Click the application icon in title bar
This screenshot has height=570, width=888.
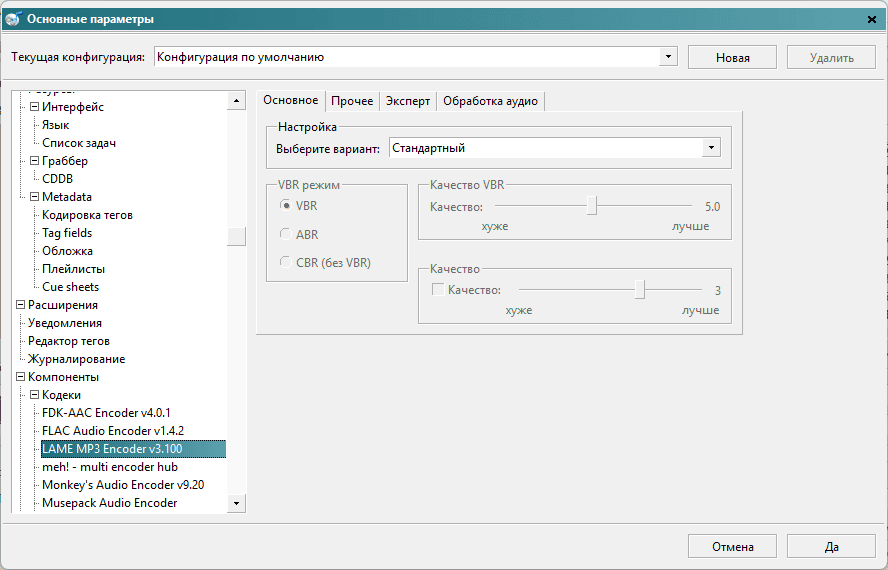(x=12, y=19)
